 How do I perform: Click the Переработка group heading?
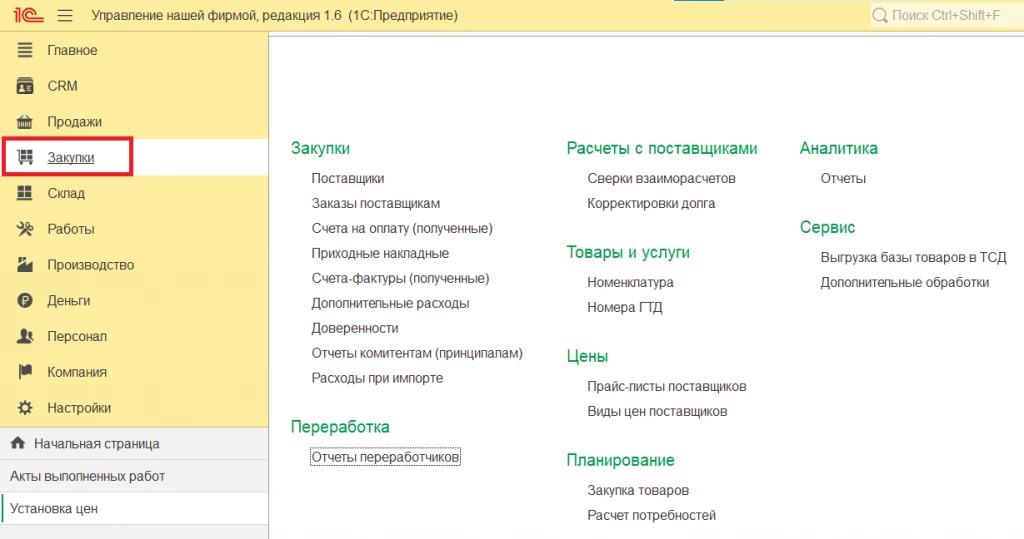pyautogui.click(x=340, y=427)
